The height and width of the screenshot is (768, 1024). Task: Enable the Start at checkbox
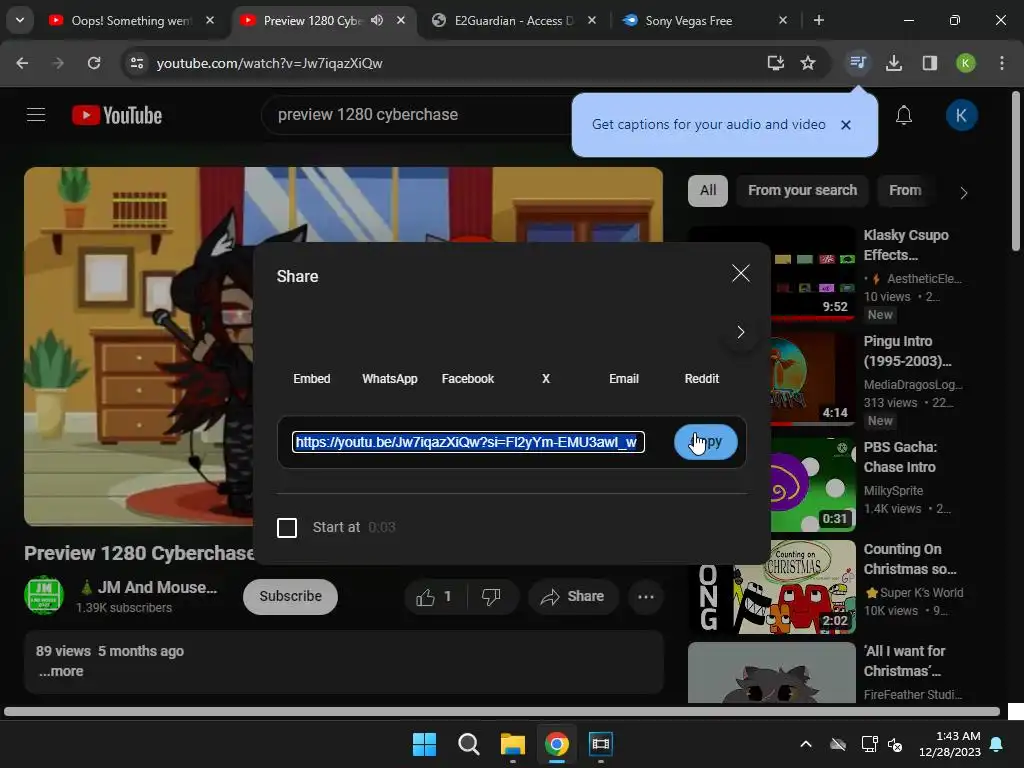(287, 528)
